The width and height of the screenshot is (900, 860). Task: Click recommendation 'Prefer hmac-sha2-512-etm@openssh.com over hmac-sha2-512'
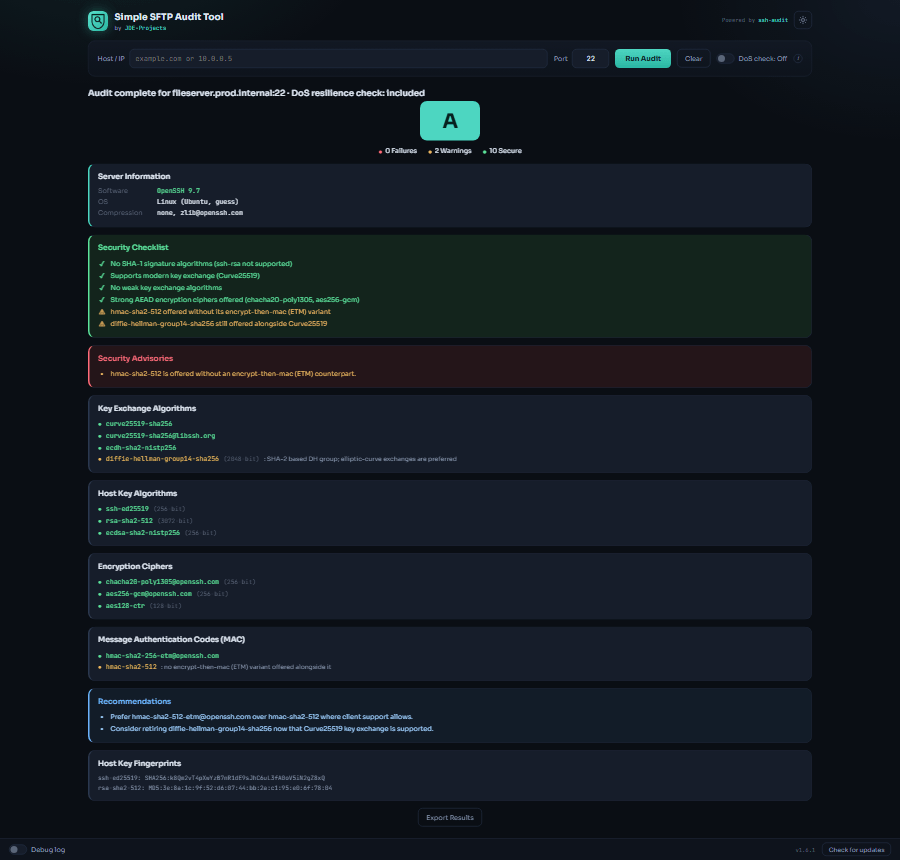[261, 716]
